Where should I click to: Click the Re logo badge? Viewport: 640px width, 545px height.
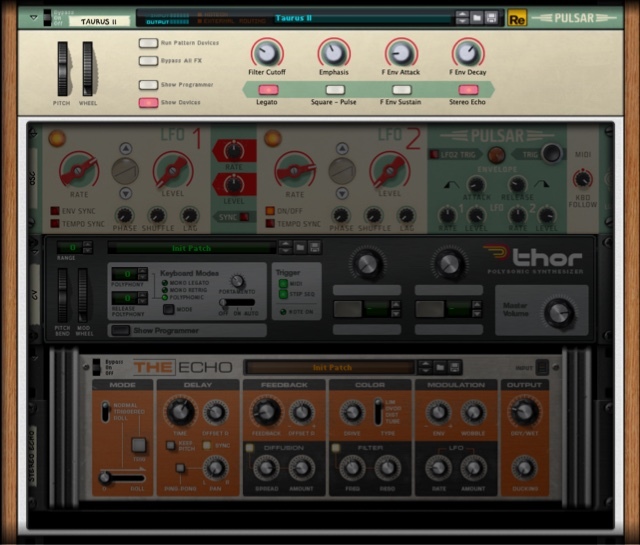pos(517,19)
